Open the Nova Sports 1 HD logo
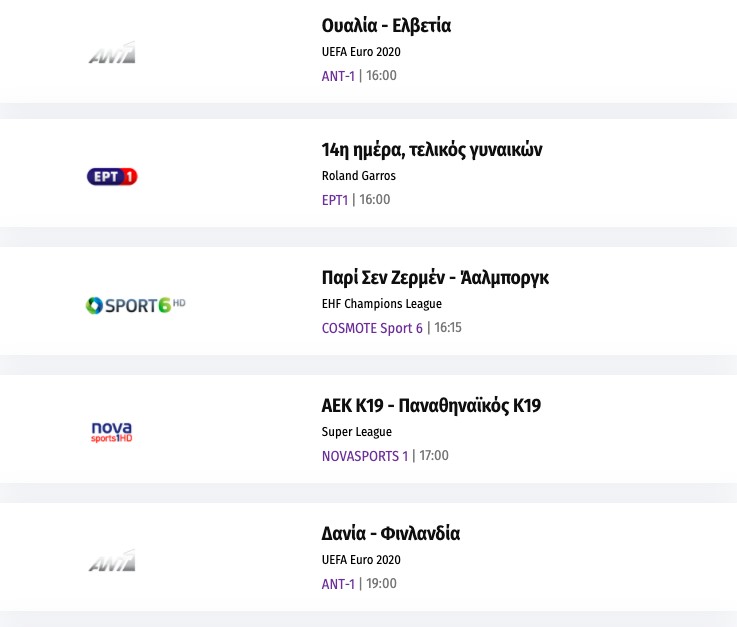Viewport: 737px width, 627px height. (x=111, y=432)
